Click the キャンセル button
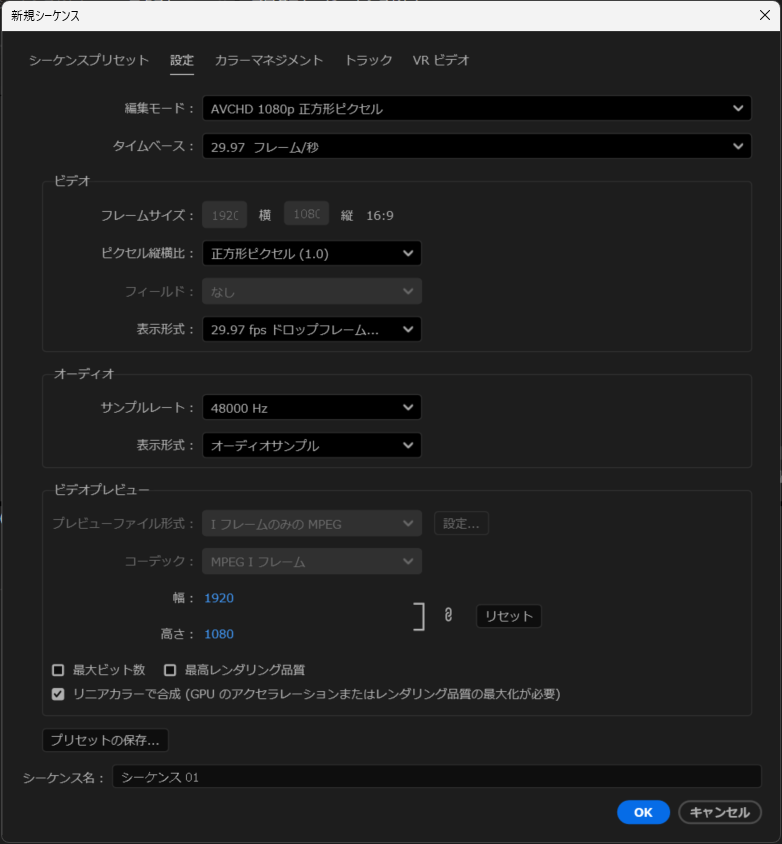Image resolution: width=782 pixels, height=844 pixels. tap(720, 812)
